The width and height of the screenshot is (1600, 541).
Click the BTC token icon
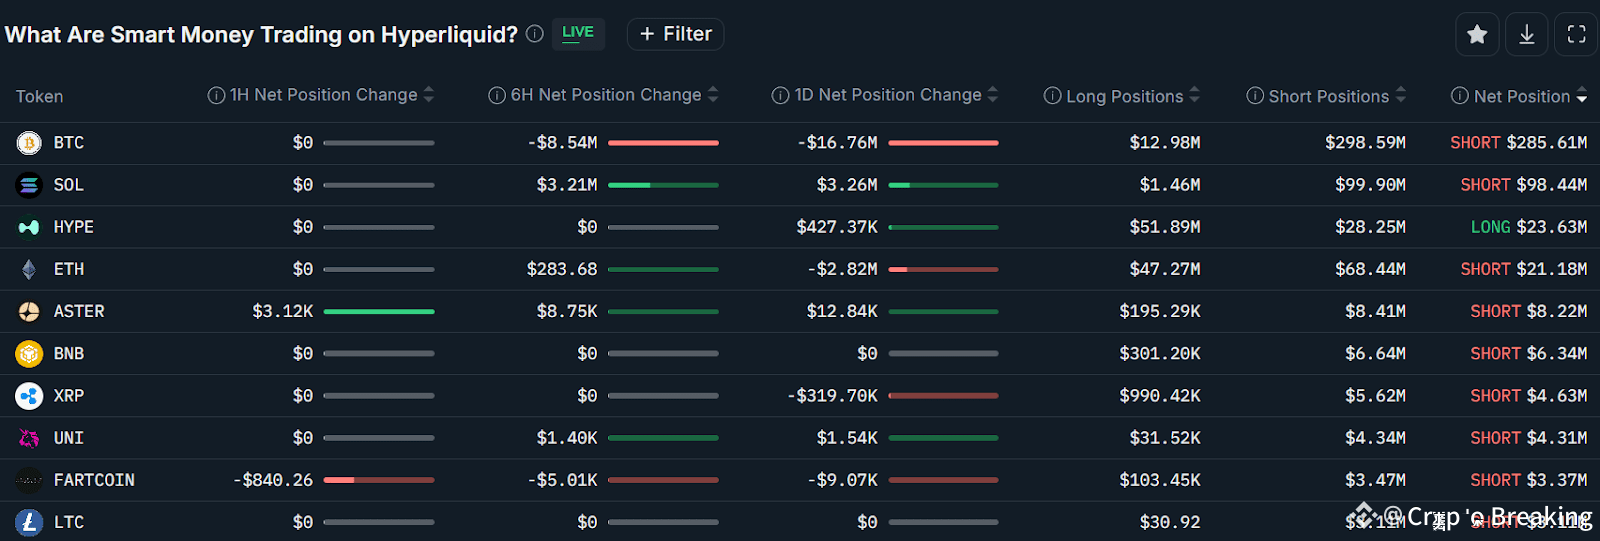click(29, 143)
